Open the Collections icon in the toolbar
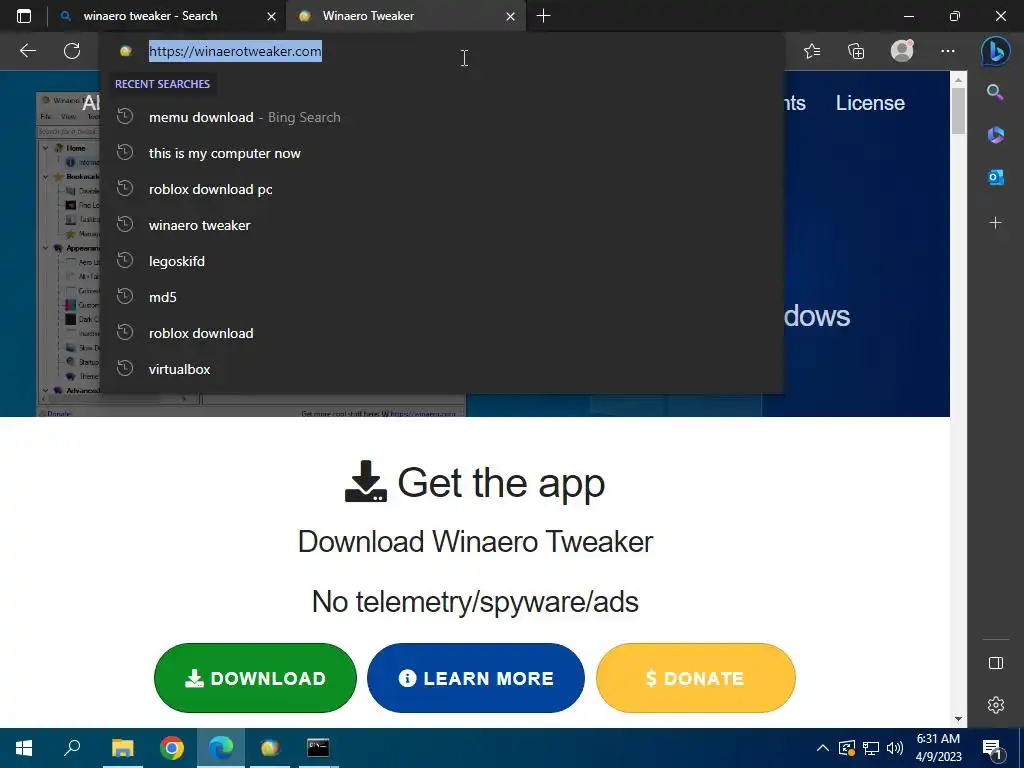This screenshot has height=768, width=1024. pos(856,51)
